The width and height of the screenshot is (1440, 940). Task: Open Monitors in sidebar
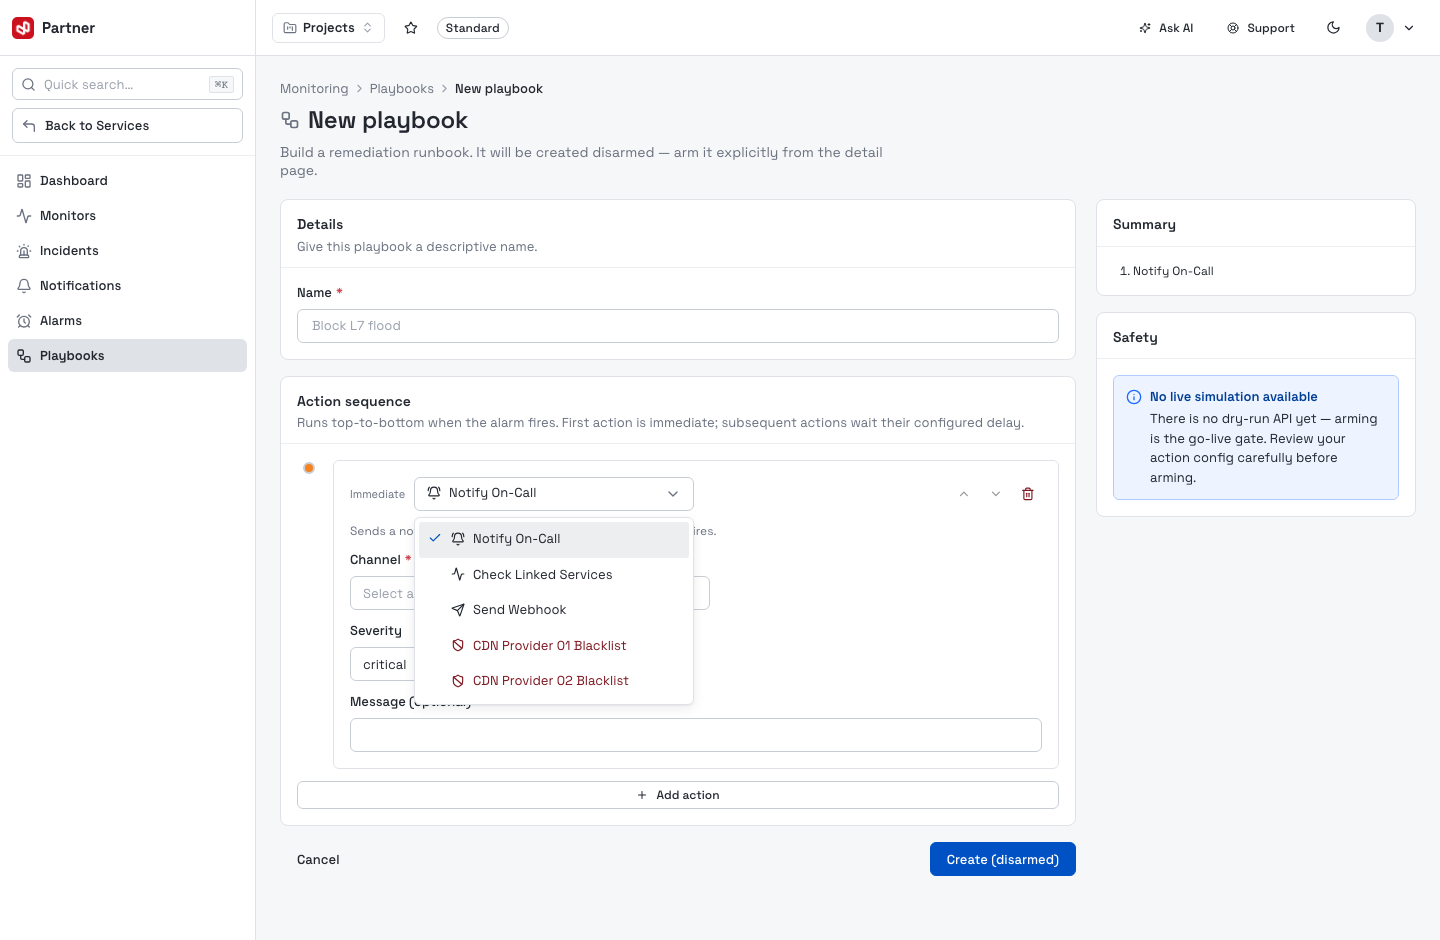[x=127, y=216]
